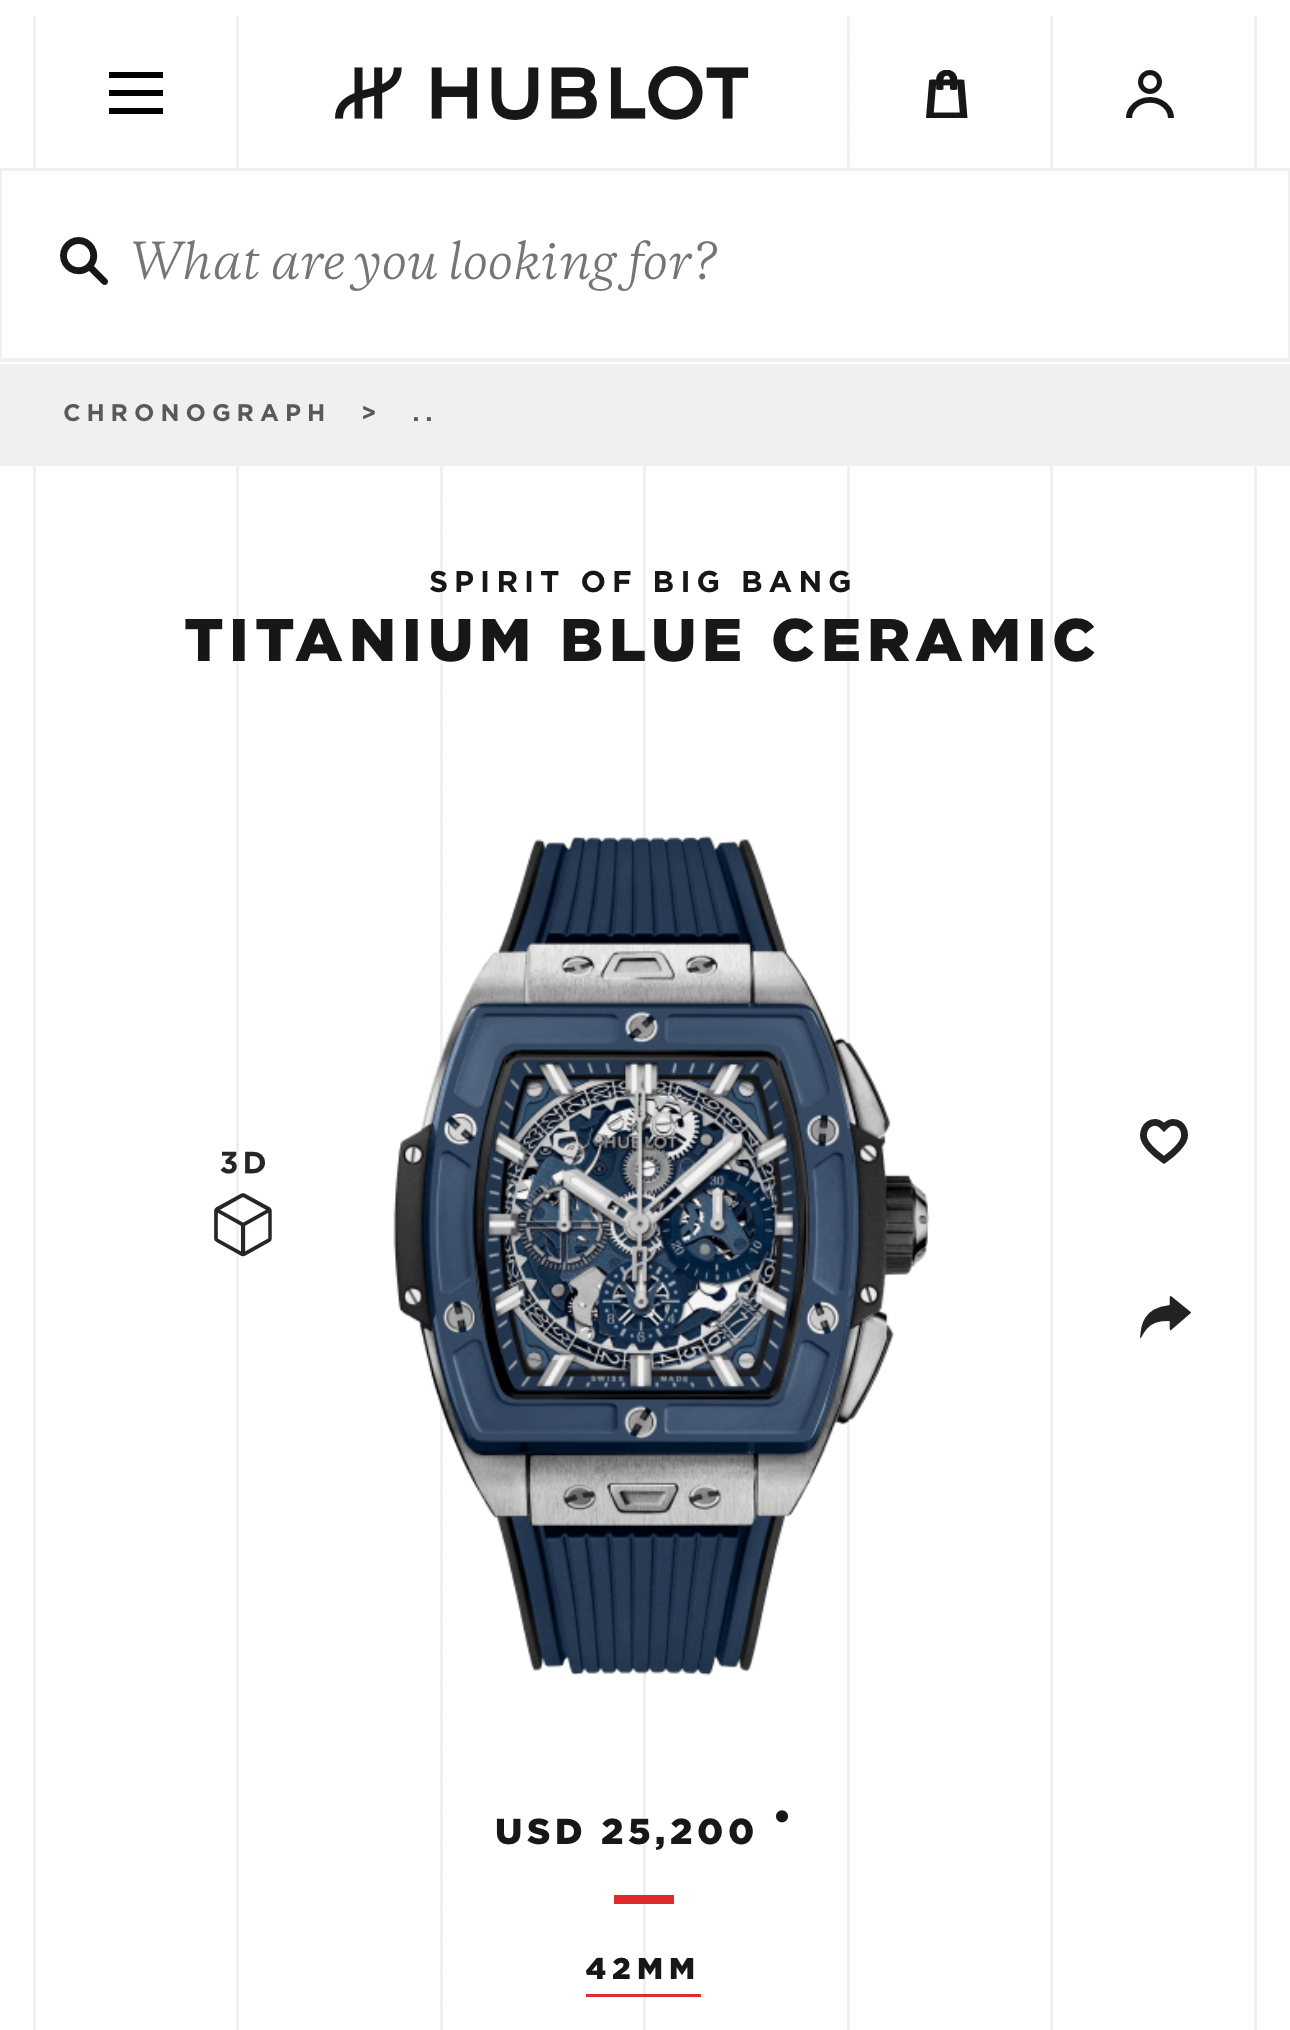This screenshot has height=2030, width=1290.
Task: Add watch to wishlist with heart icon
Action: click(x=1164, y=1140)
